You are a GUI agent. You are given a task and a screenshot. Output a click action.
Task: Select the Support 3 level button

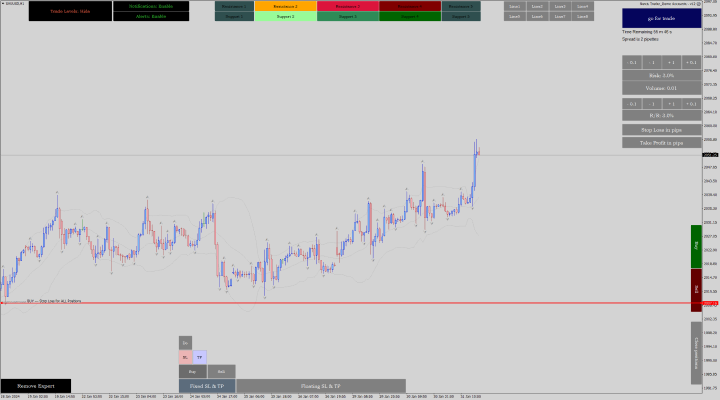click(347, 17)
